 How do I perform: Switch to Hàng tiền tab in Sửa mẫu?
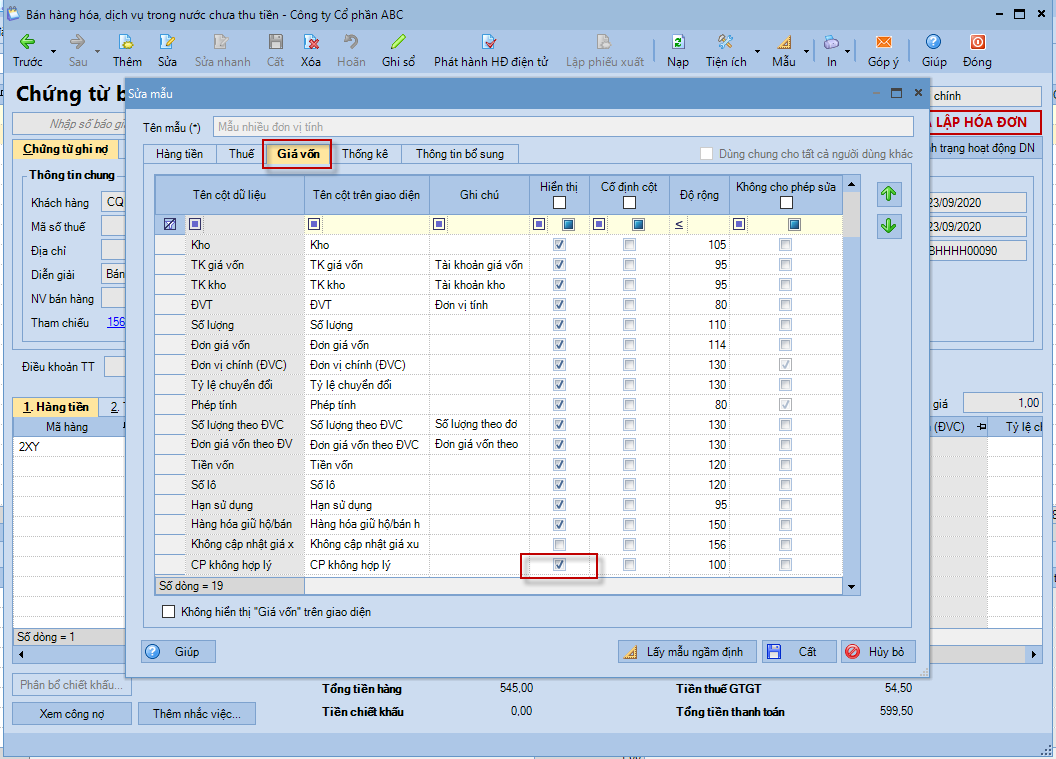(x=179, y=154)
